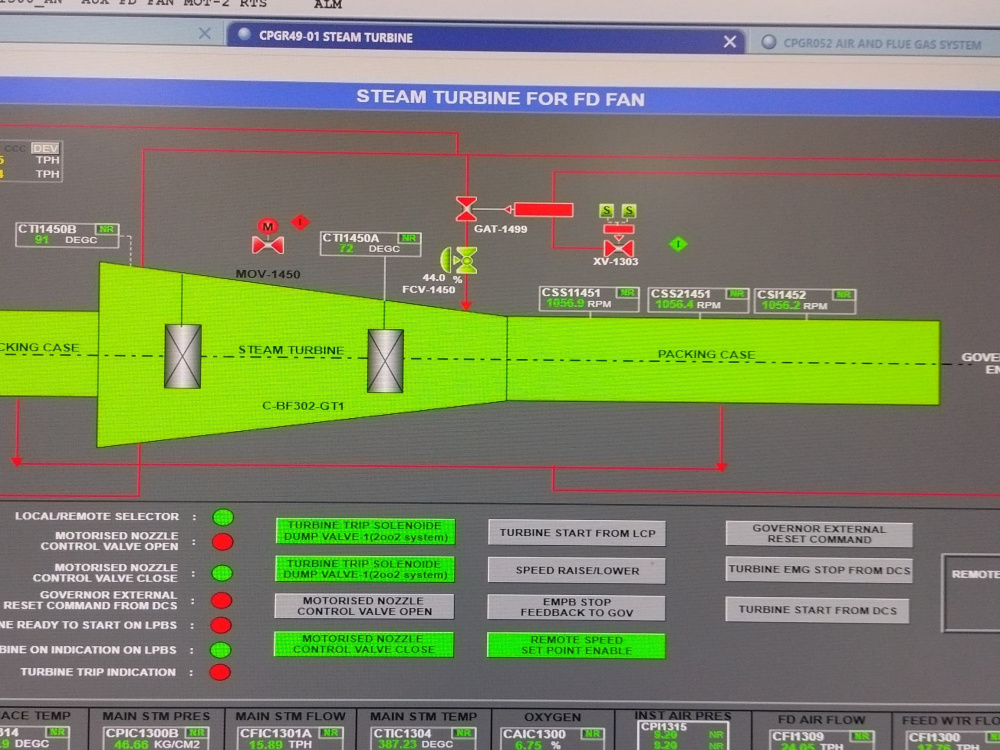Select the left S solenoid icon above XV-1303
This screenshot has height=750, width=1000.
point(607,210)
